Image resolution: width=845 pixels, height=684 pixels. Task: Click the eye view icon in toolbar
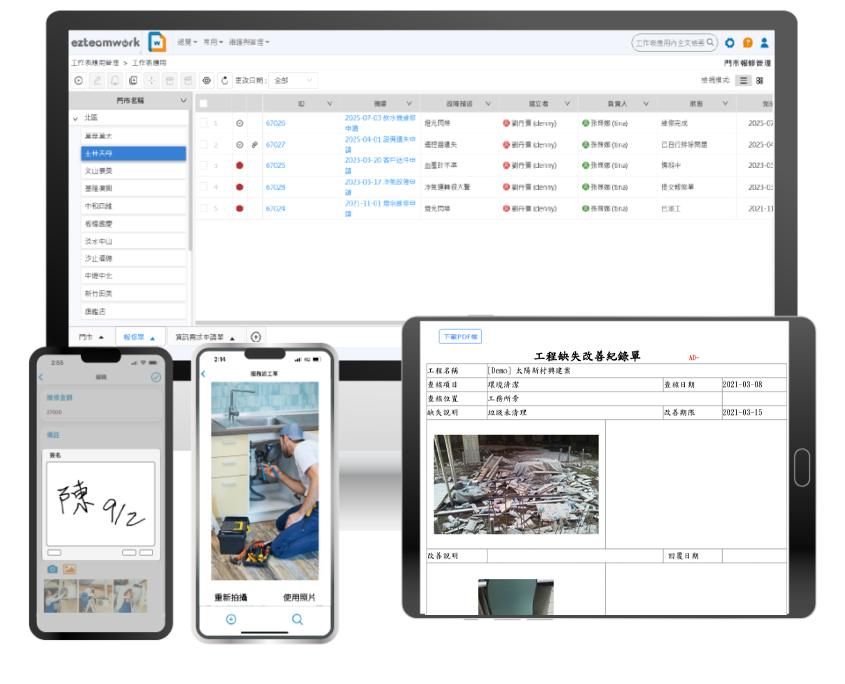[x=206, y=81]
